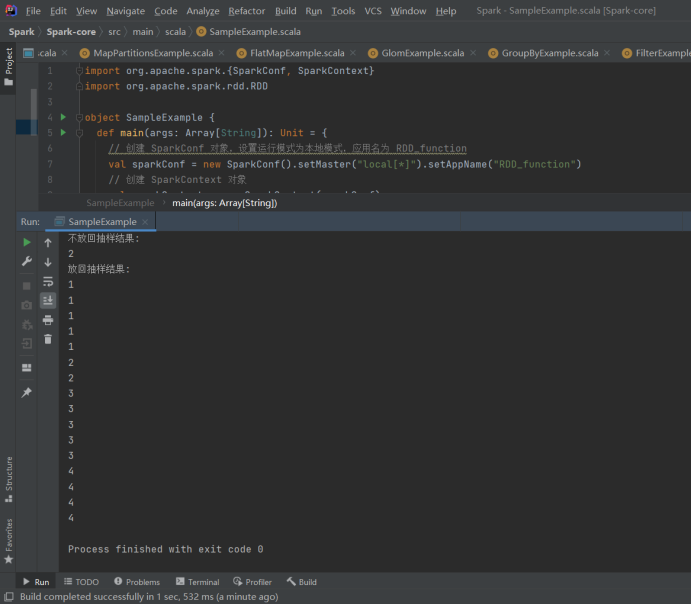Click Down the stack trace arrow
Viewport: 692px width, 605px height.
[x=48, y=262]
